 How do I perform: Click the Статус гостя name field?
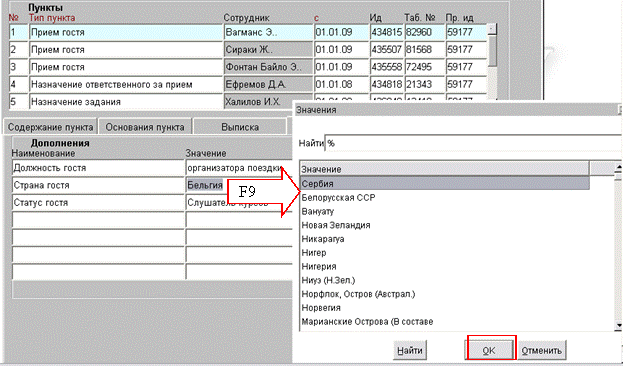tap(98, 203)
